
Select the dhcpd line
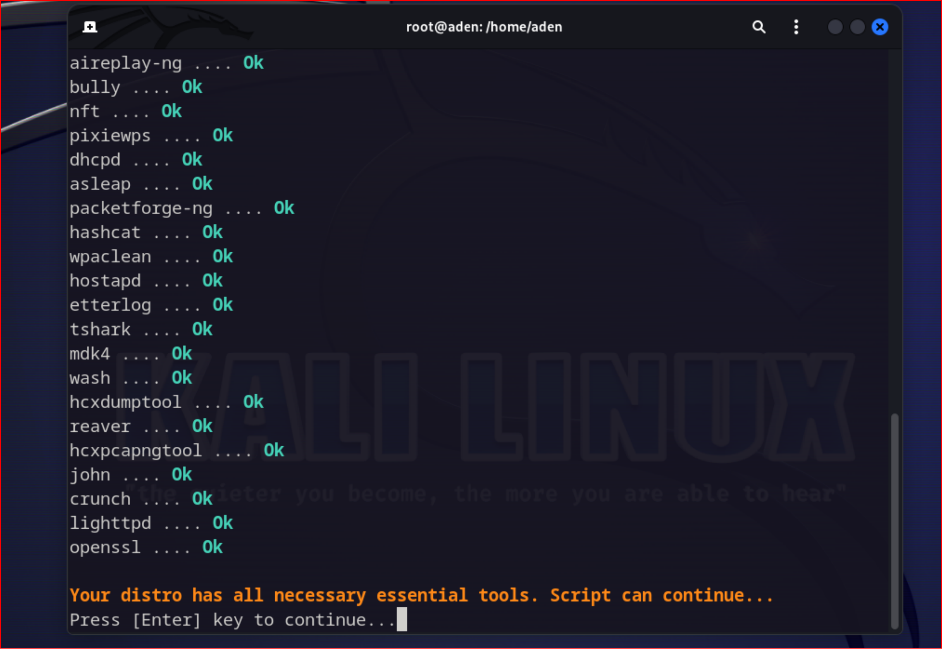136,160
